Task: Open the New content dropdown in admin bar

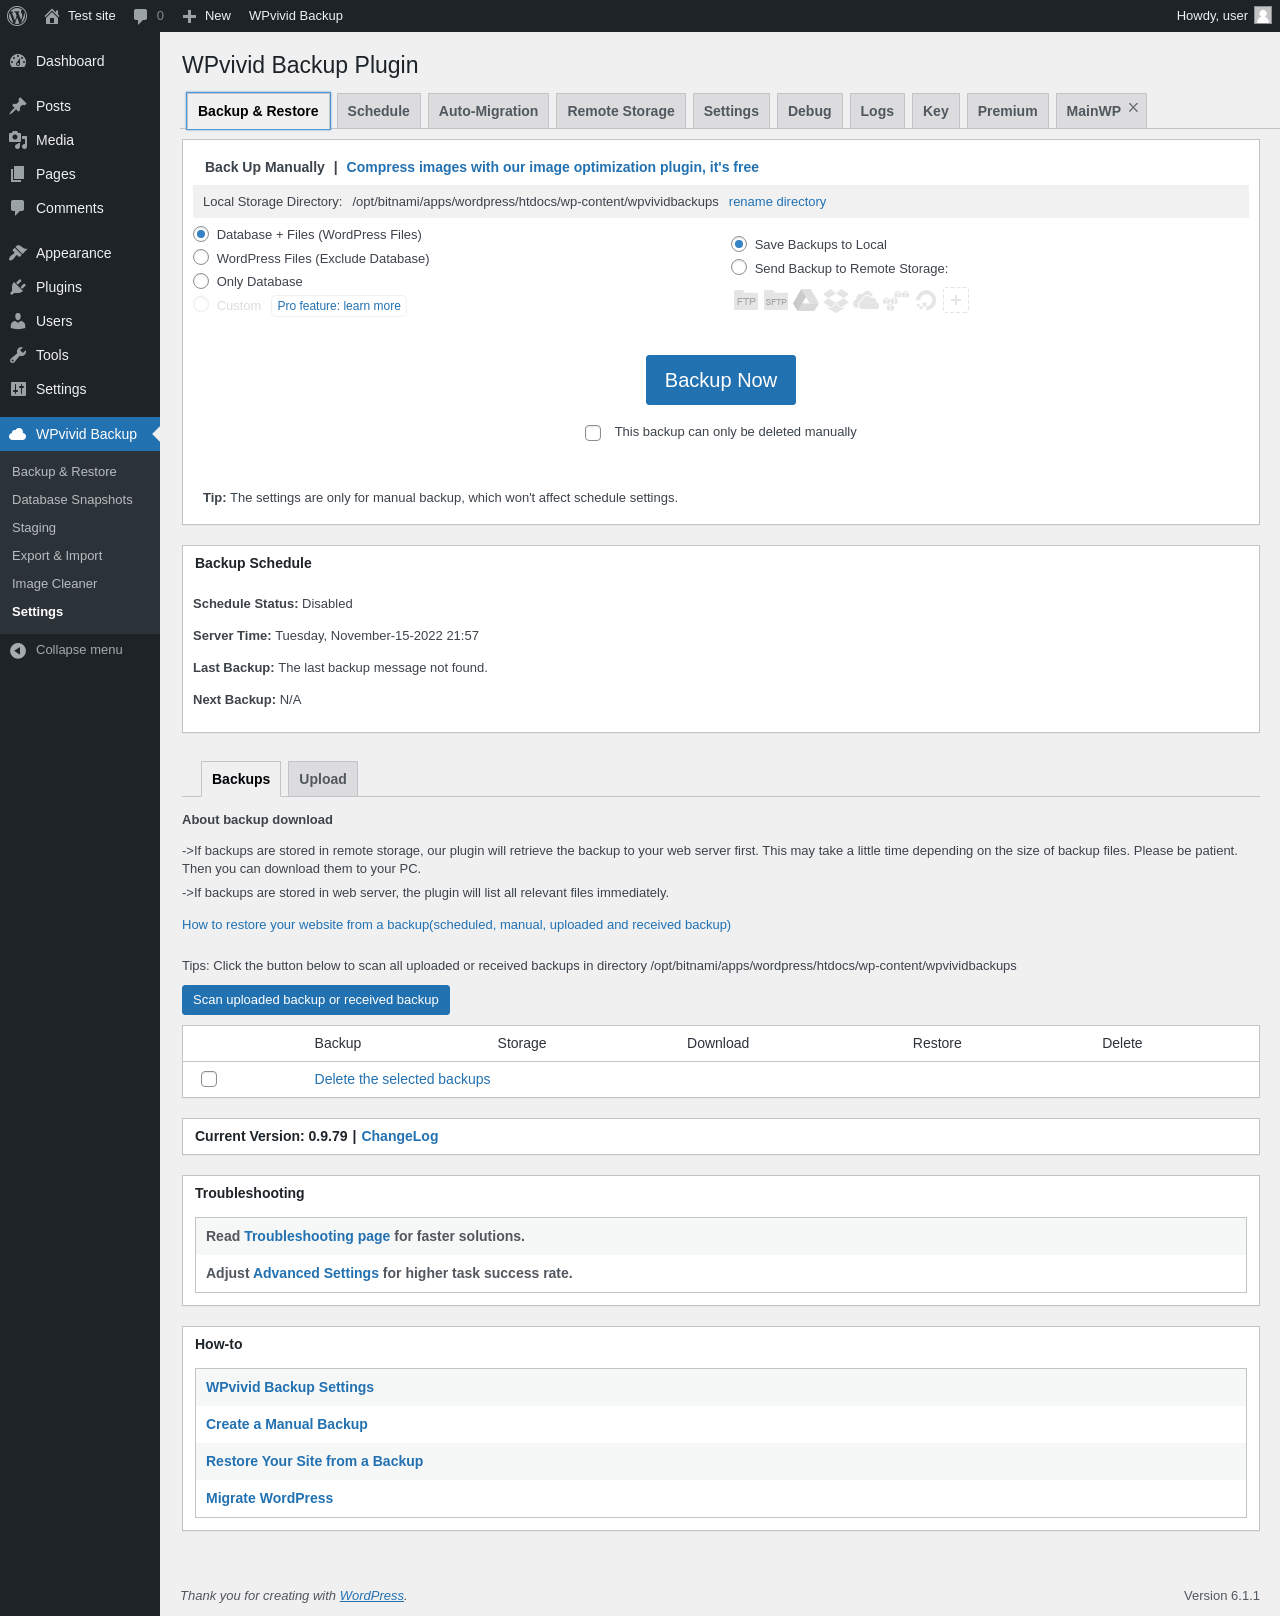Action: (207, 16)
